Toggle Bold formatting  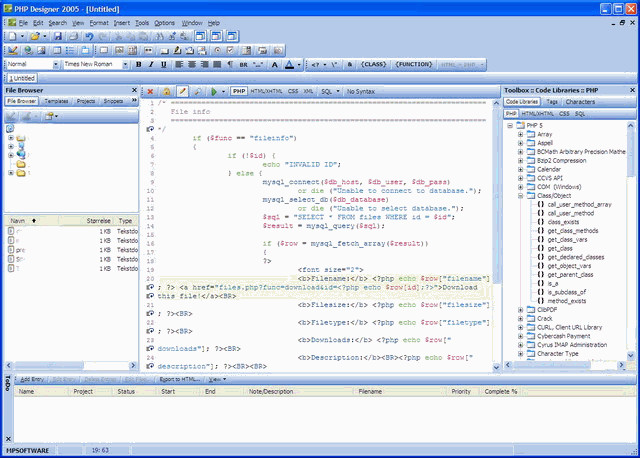pyautogui.click(x=138, y=64)
